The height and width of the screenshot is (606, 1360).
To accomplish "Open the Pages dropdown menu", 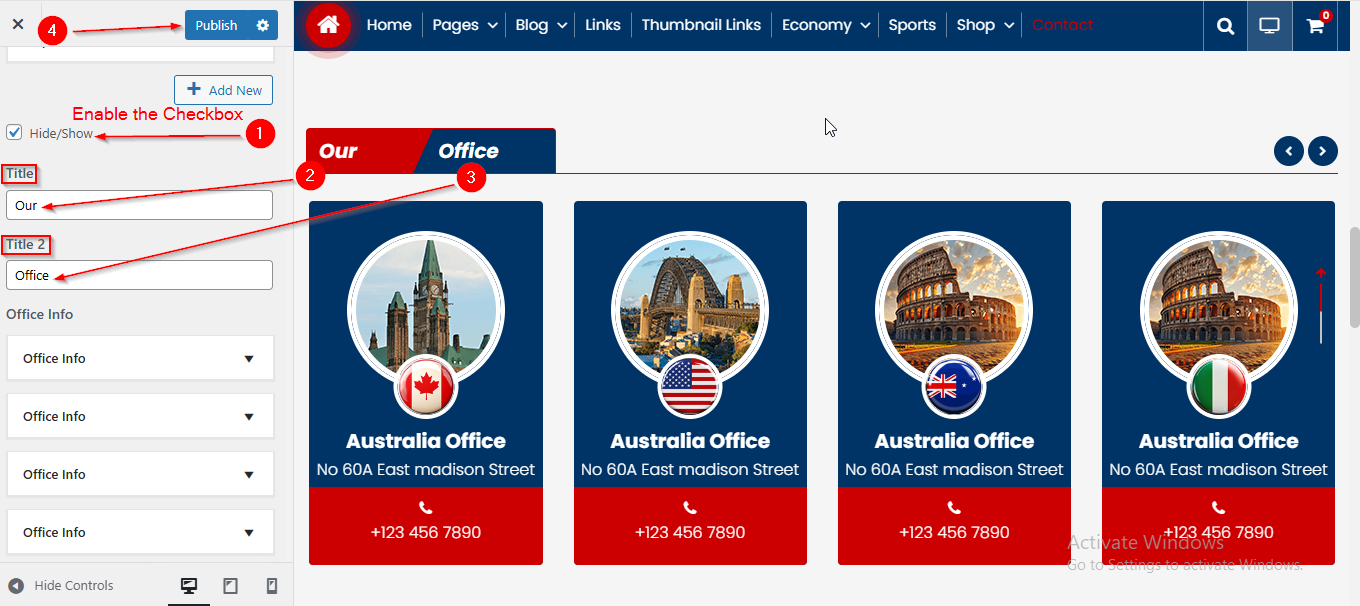I will point(464,25).
